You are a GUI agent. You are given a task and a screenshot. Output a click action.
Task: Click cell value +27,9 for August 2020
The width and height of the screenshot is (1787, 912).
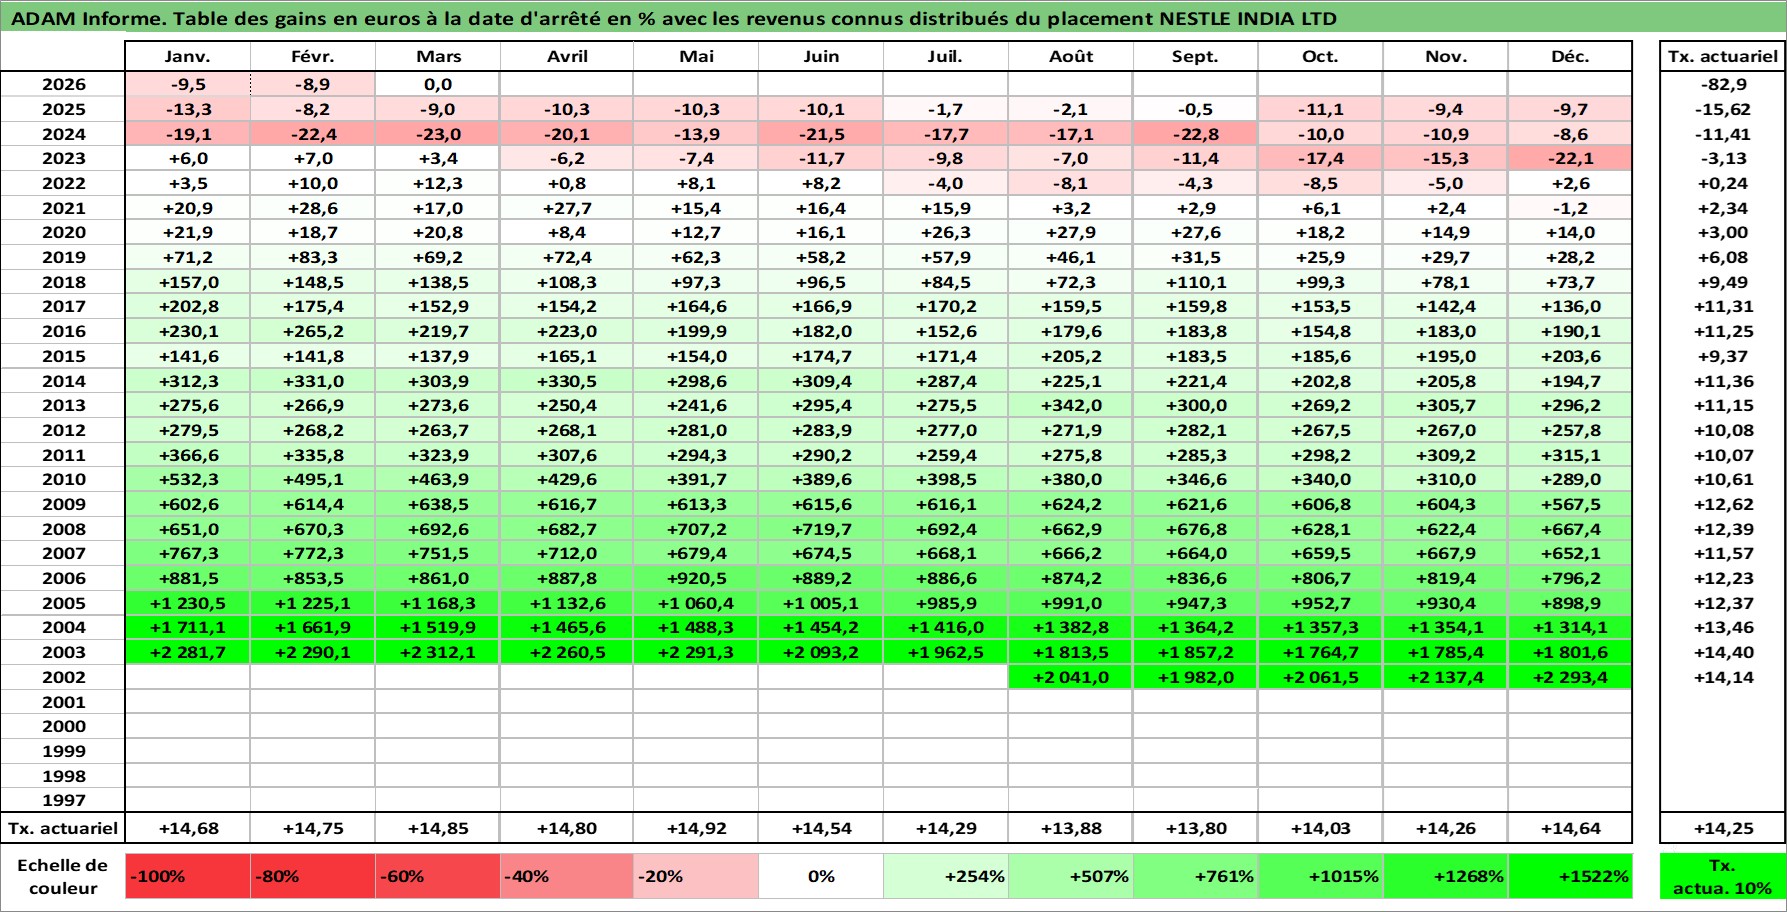1071,232
